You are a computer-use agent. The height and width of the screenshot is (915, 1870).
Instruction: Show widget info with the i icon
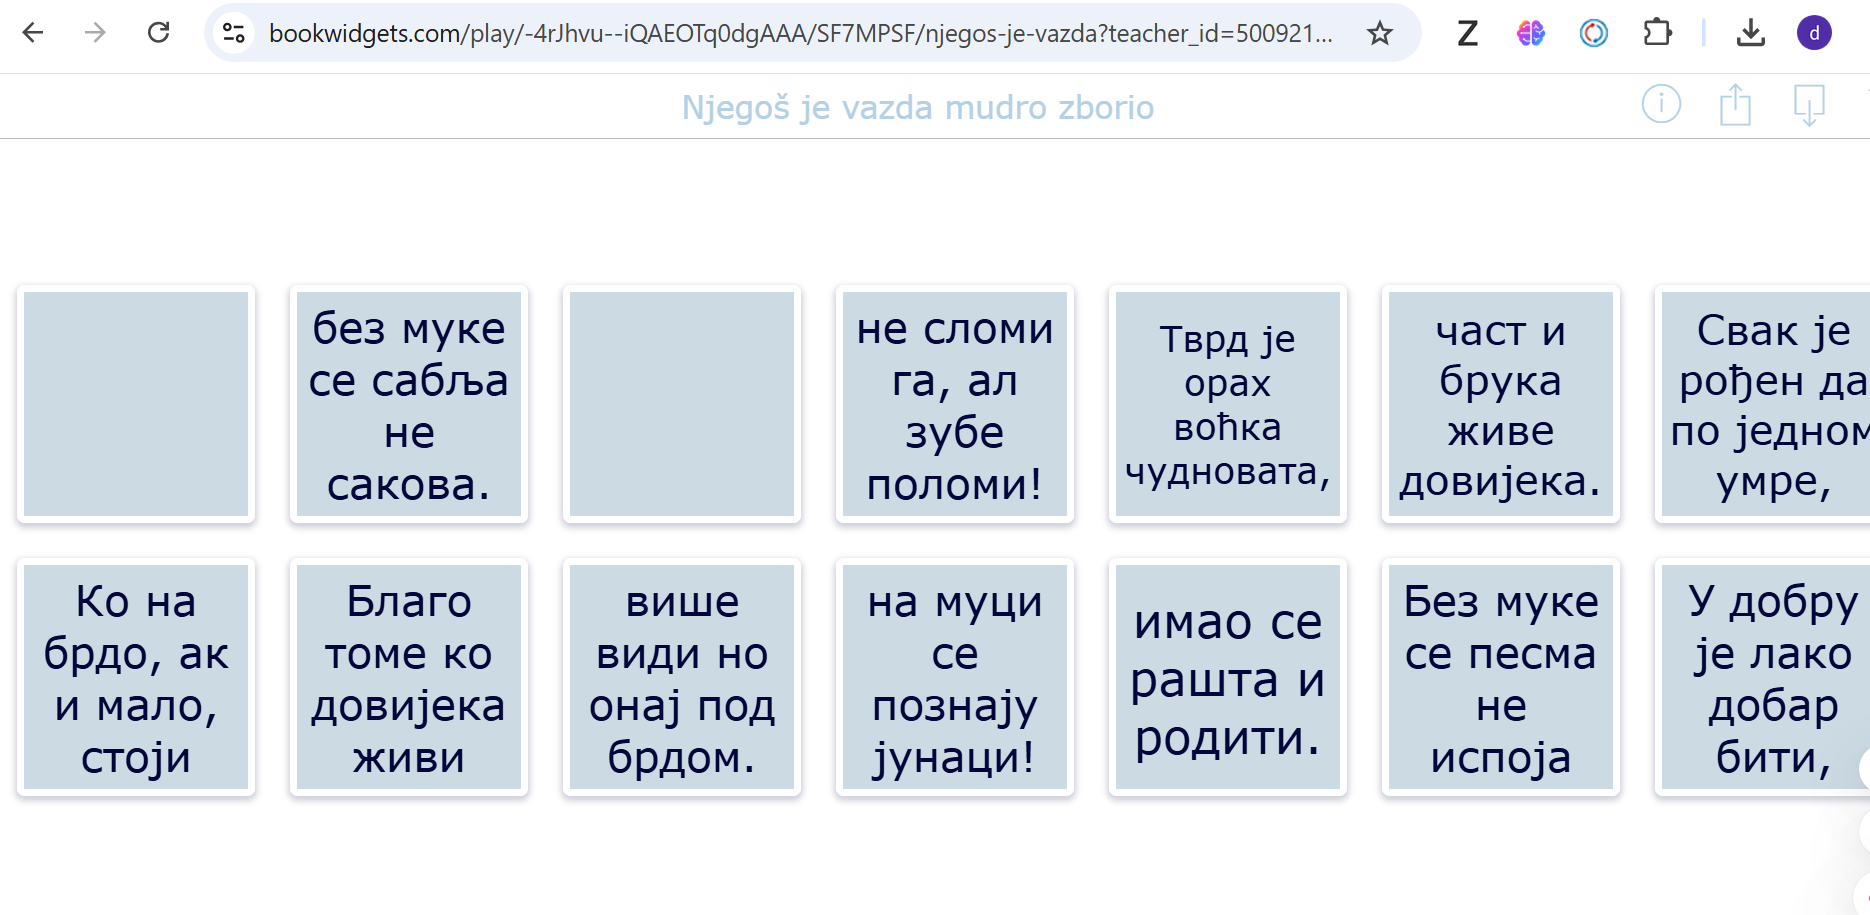pyautogui.click(x=1661, y=104)
